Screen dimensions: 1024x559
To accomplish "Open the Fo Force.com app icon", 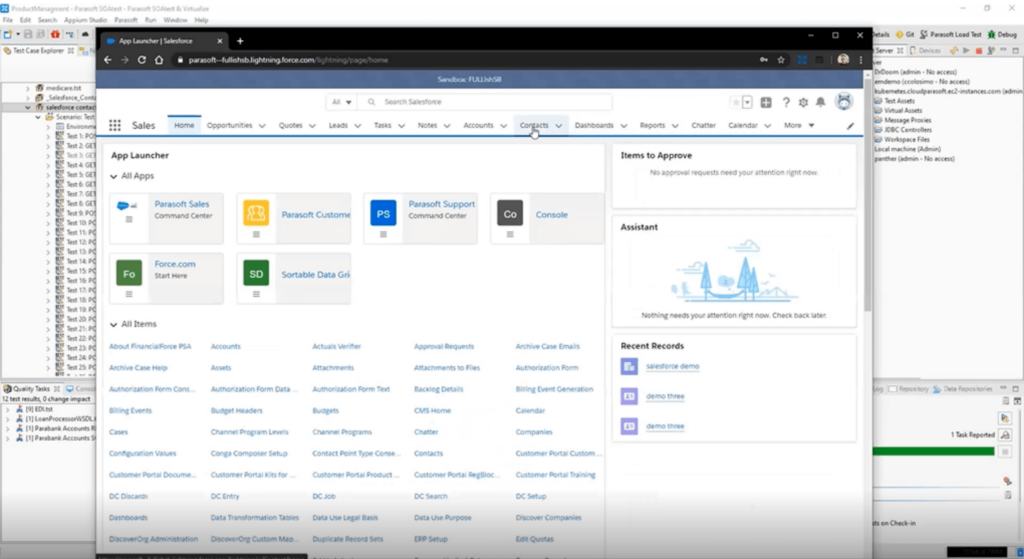I will pyautogui.click(x=129, y=274).
